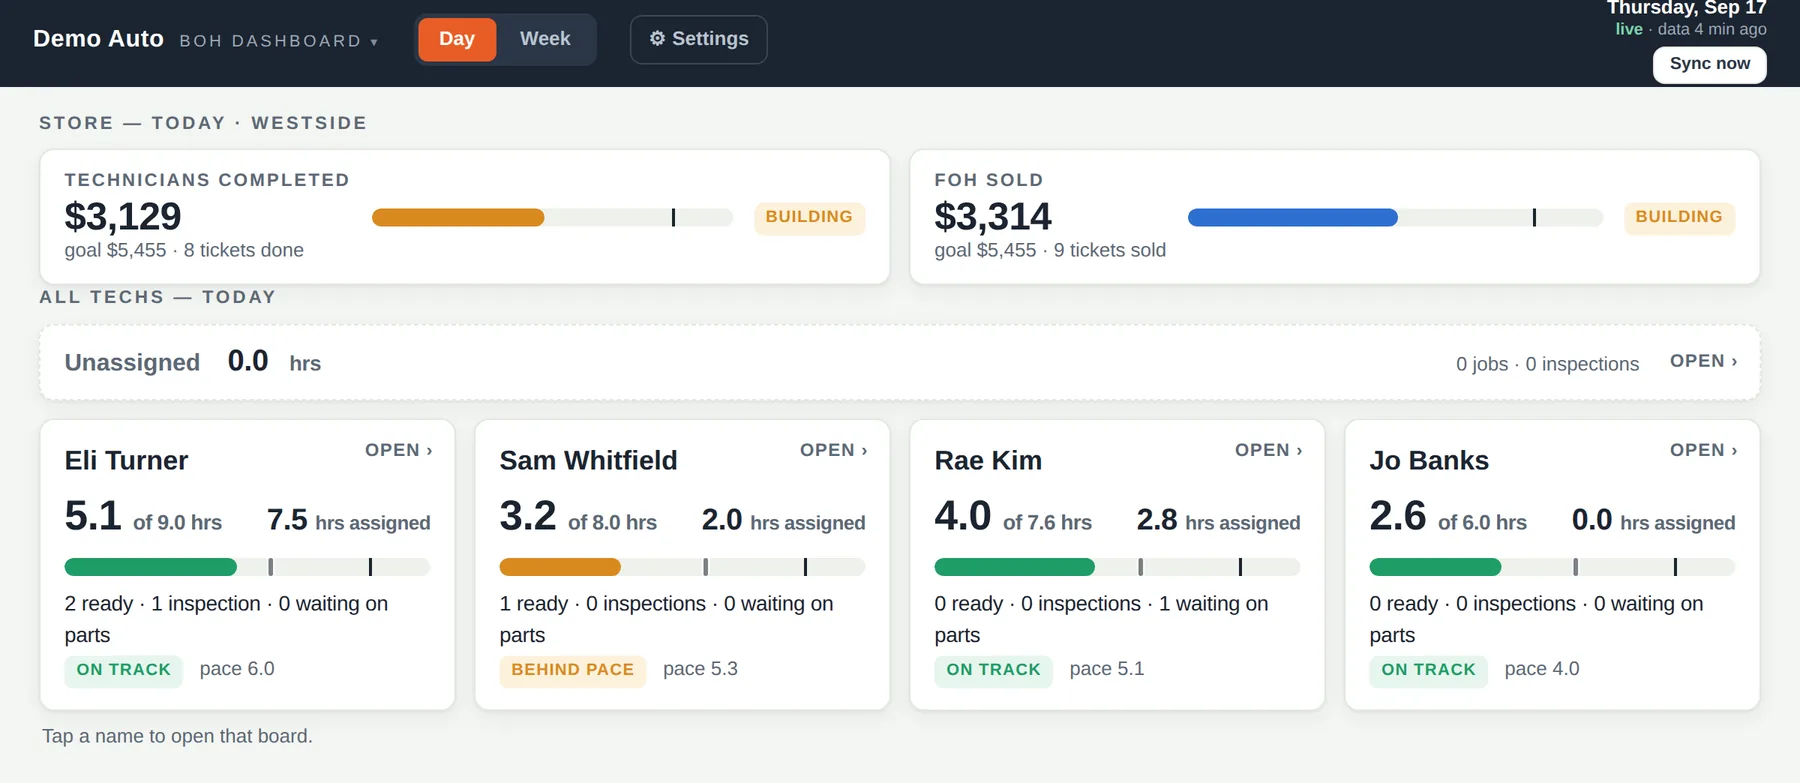1800x783 pixels.
Task: Click the $3,314 FOH sold total
Action: point(993,216)
